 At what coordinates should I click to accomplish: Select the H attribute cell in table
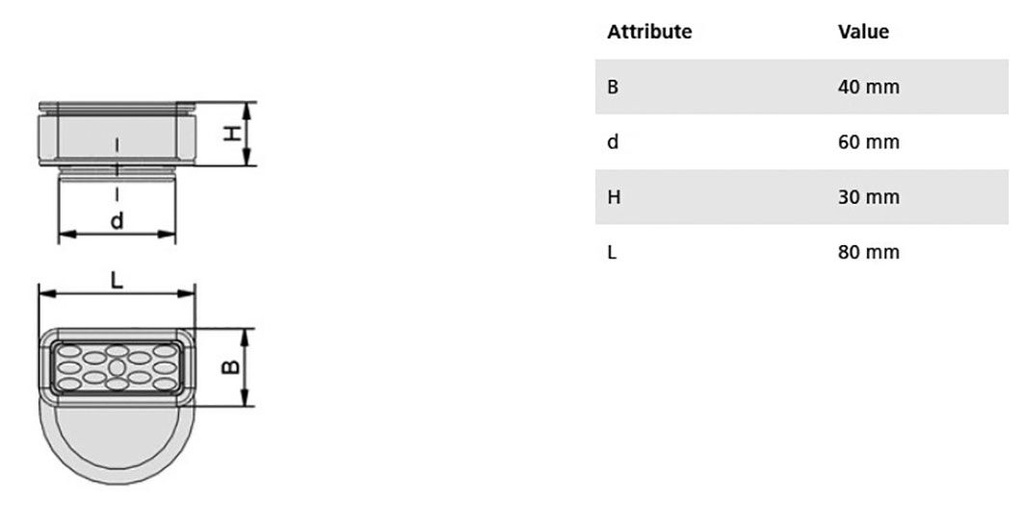(x=613, y=197)
